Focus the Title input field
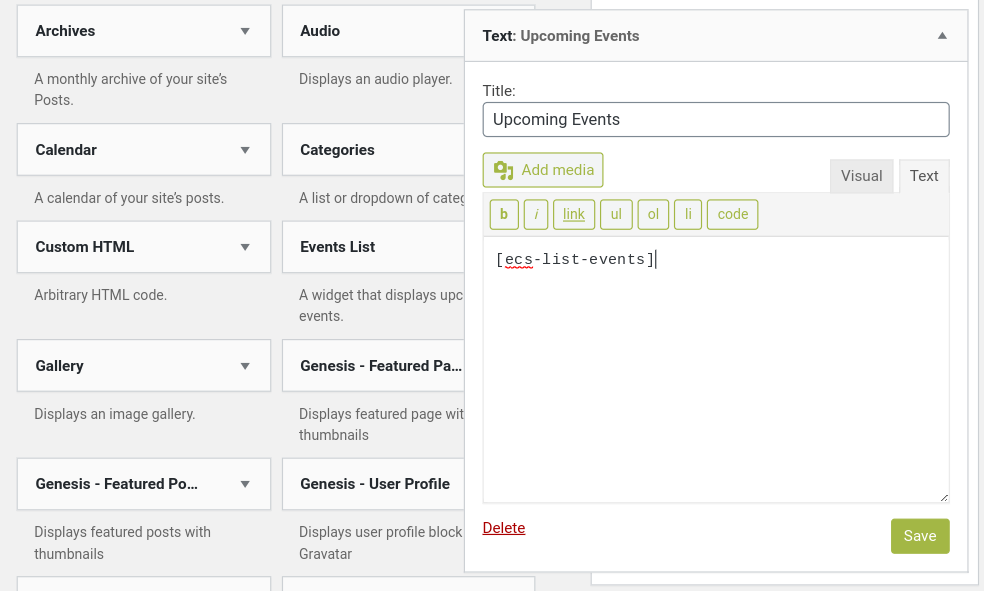This screenshot has height=591, width=984. coord(716,119)
